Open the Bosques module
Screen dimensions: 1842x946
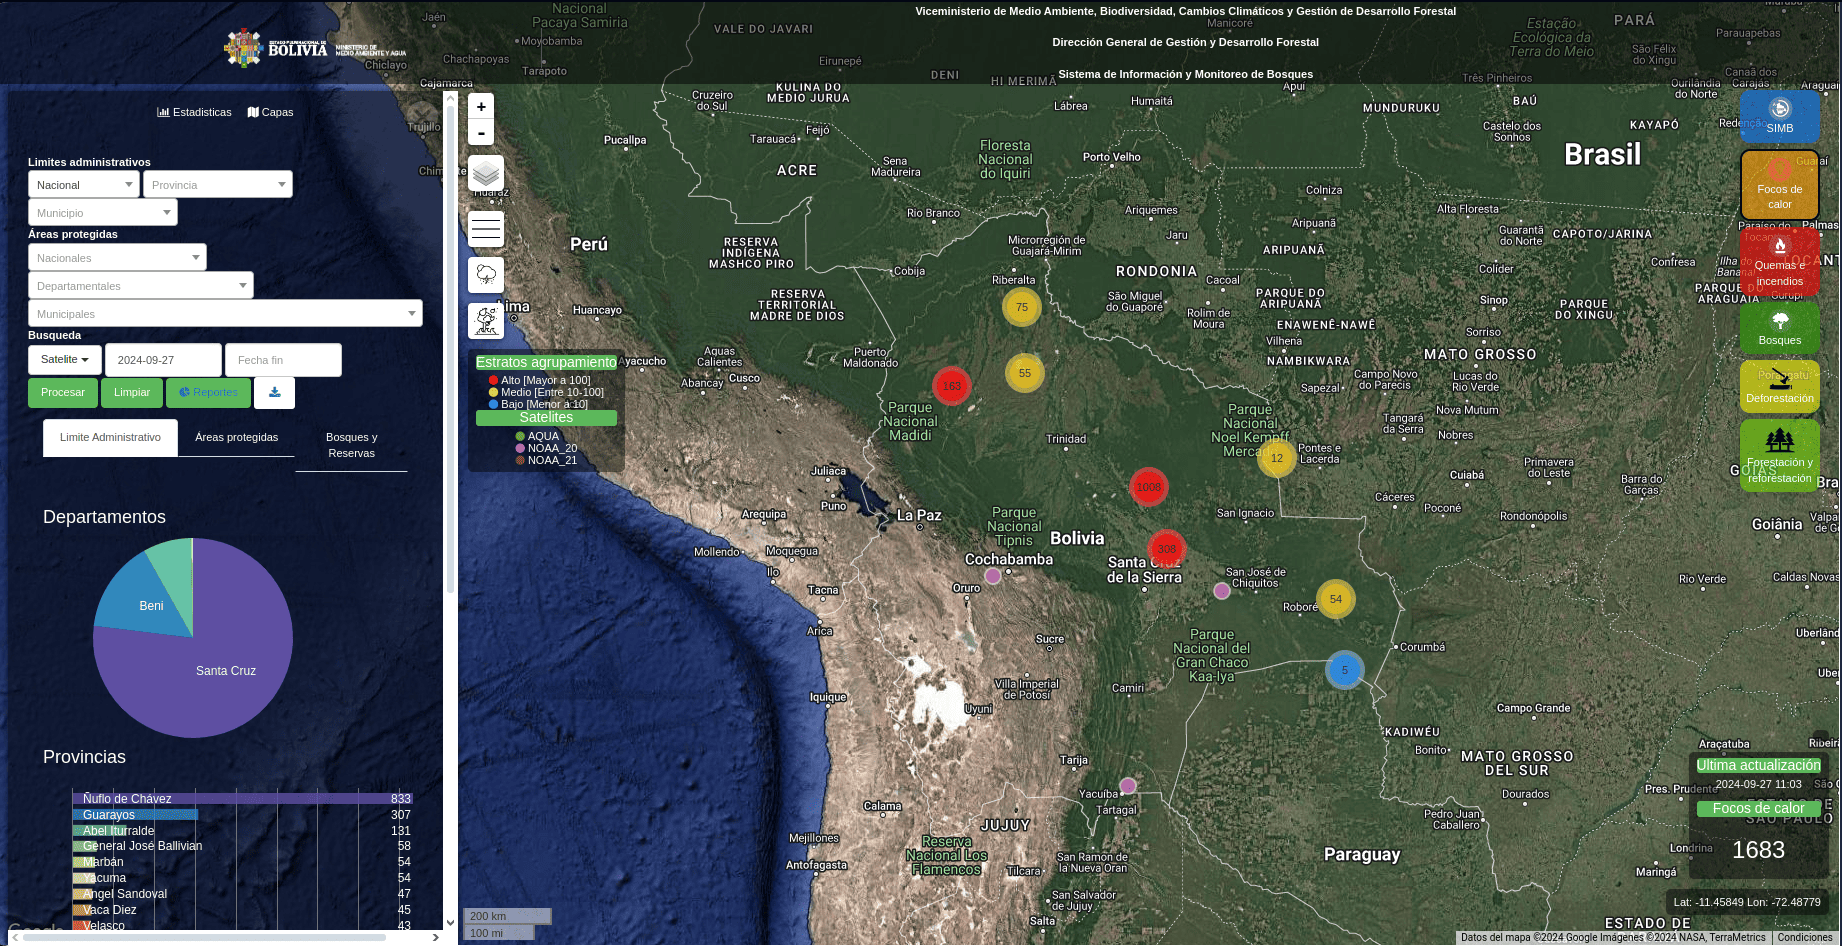pos(1780,327)
